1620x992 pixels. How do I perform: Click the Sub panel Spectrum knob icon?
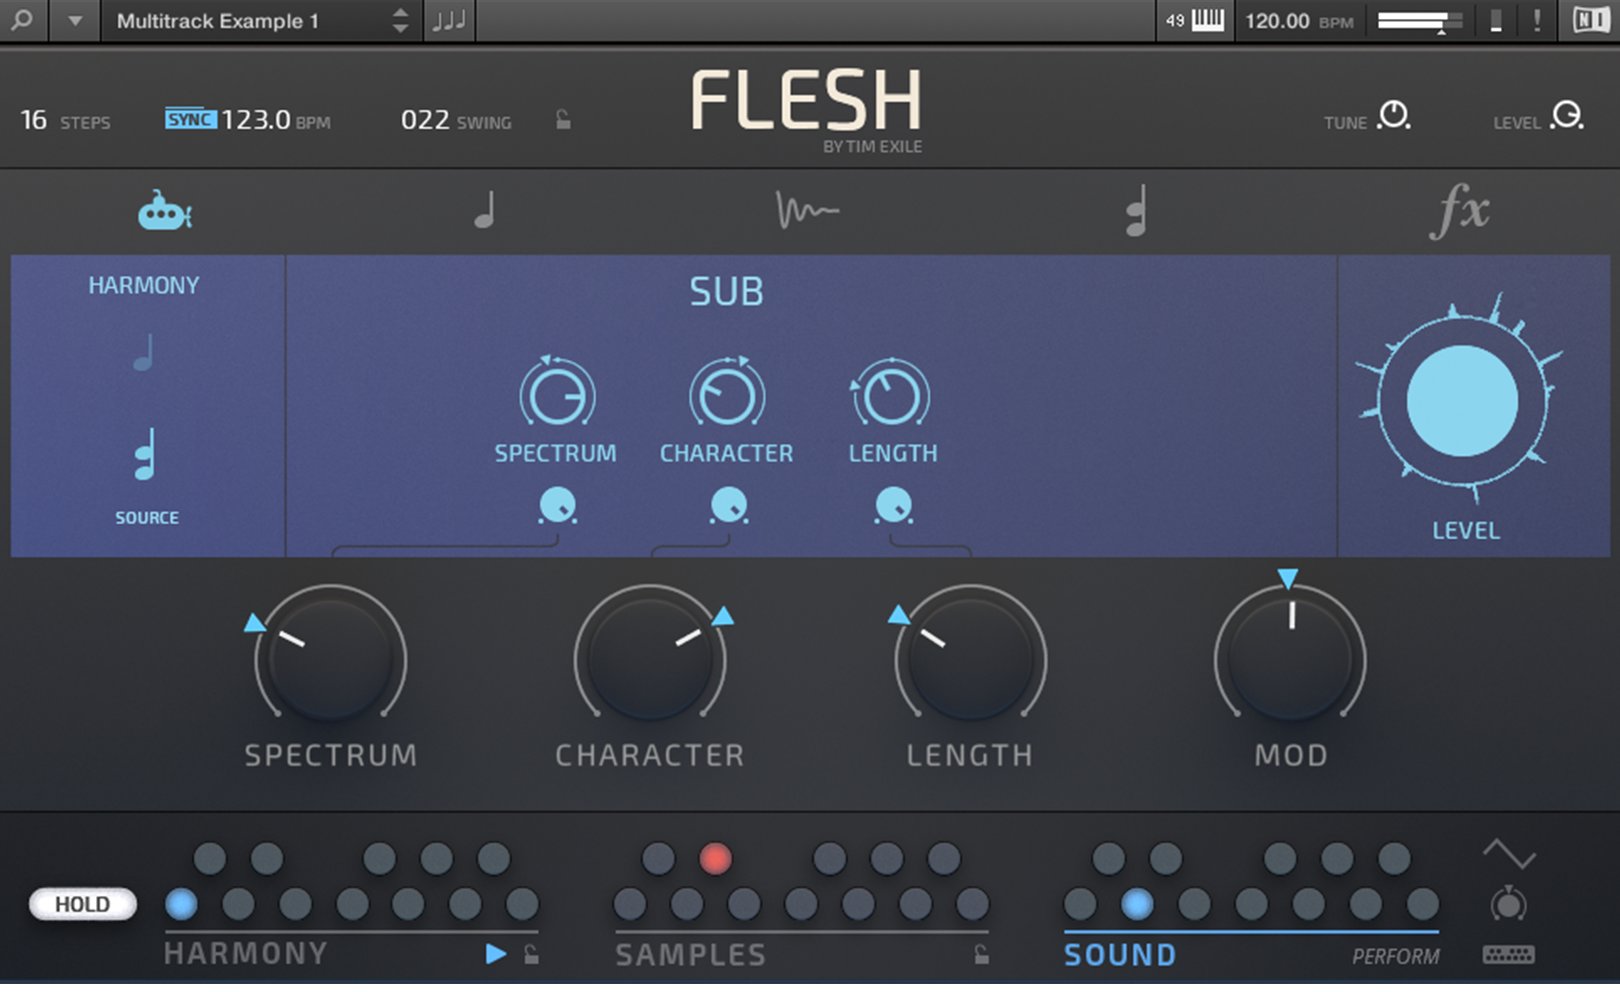point(556,394)
